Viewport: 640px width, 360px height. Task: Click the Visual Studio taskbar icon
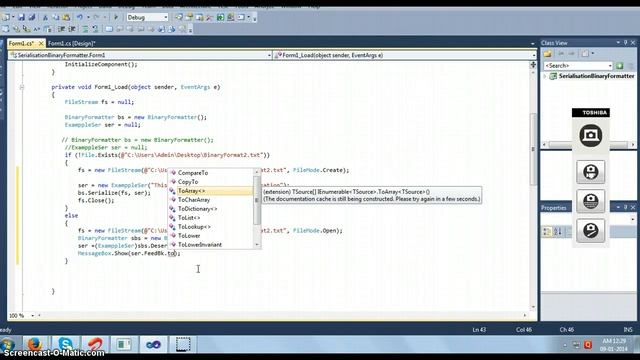coord(153,345)
